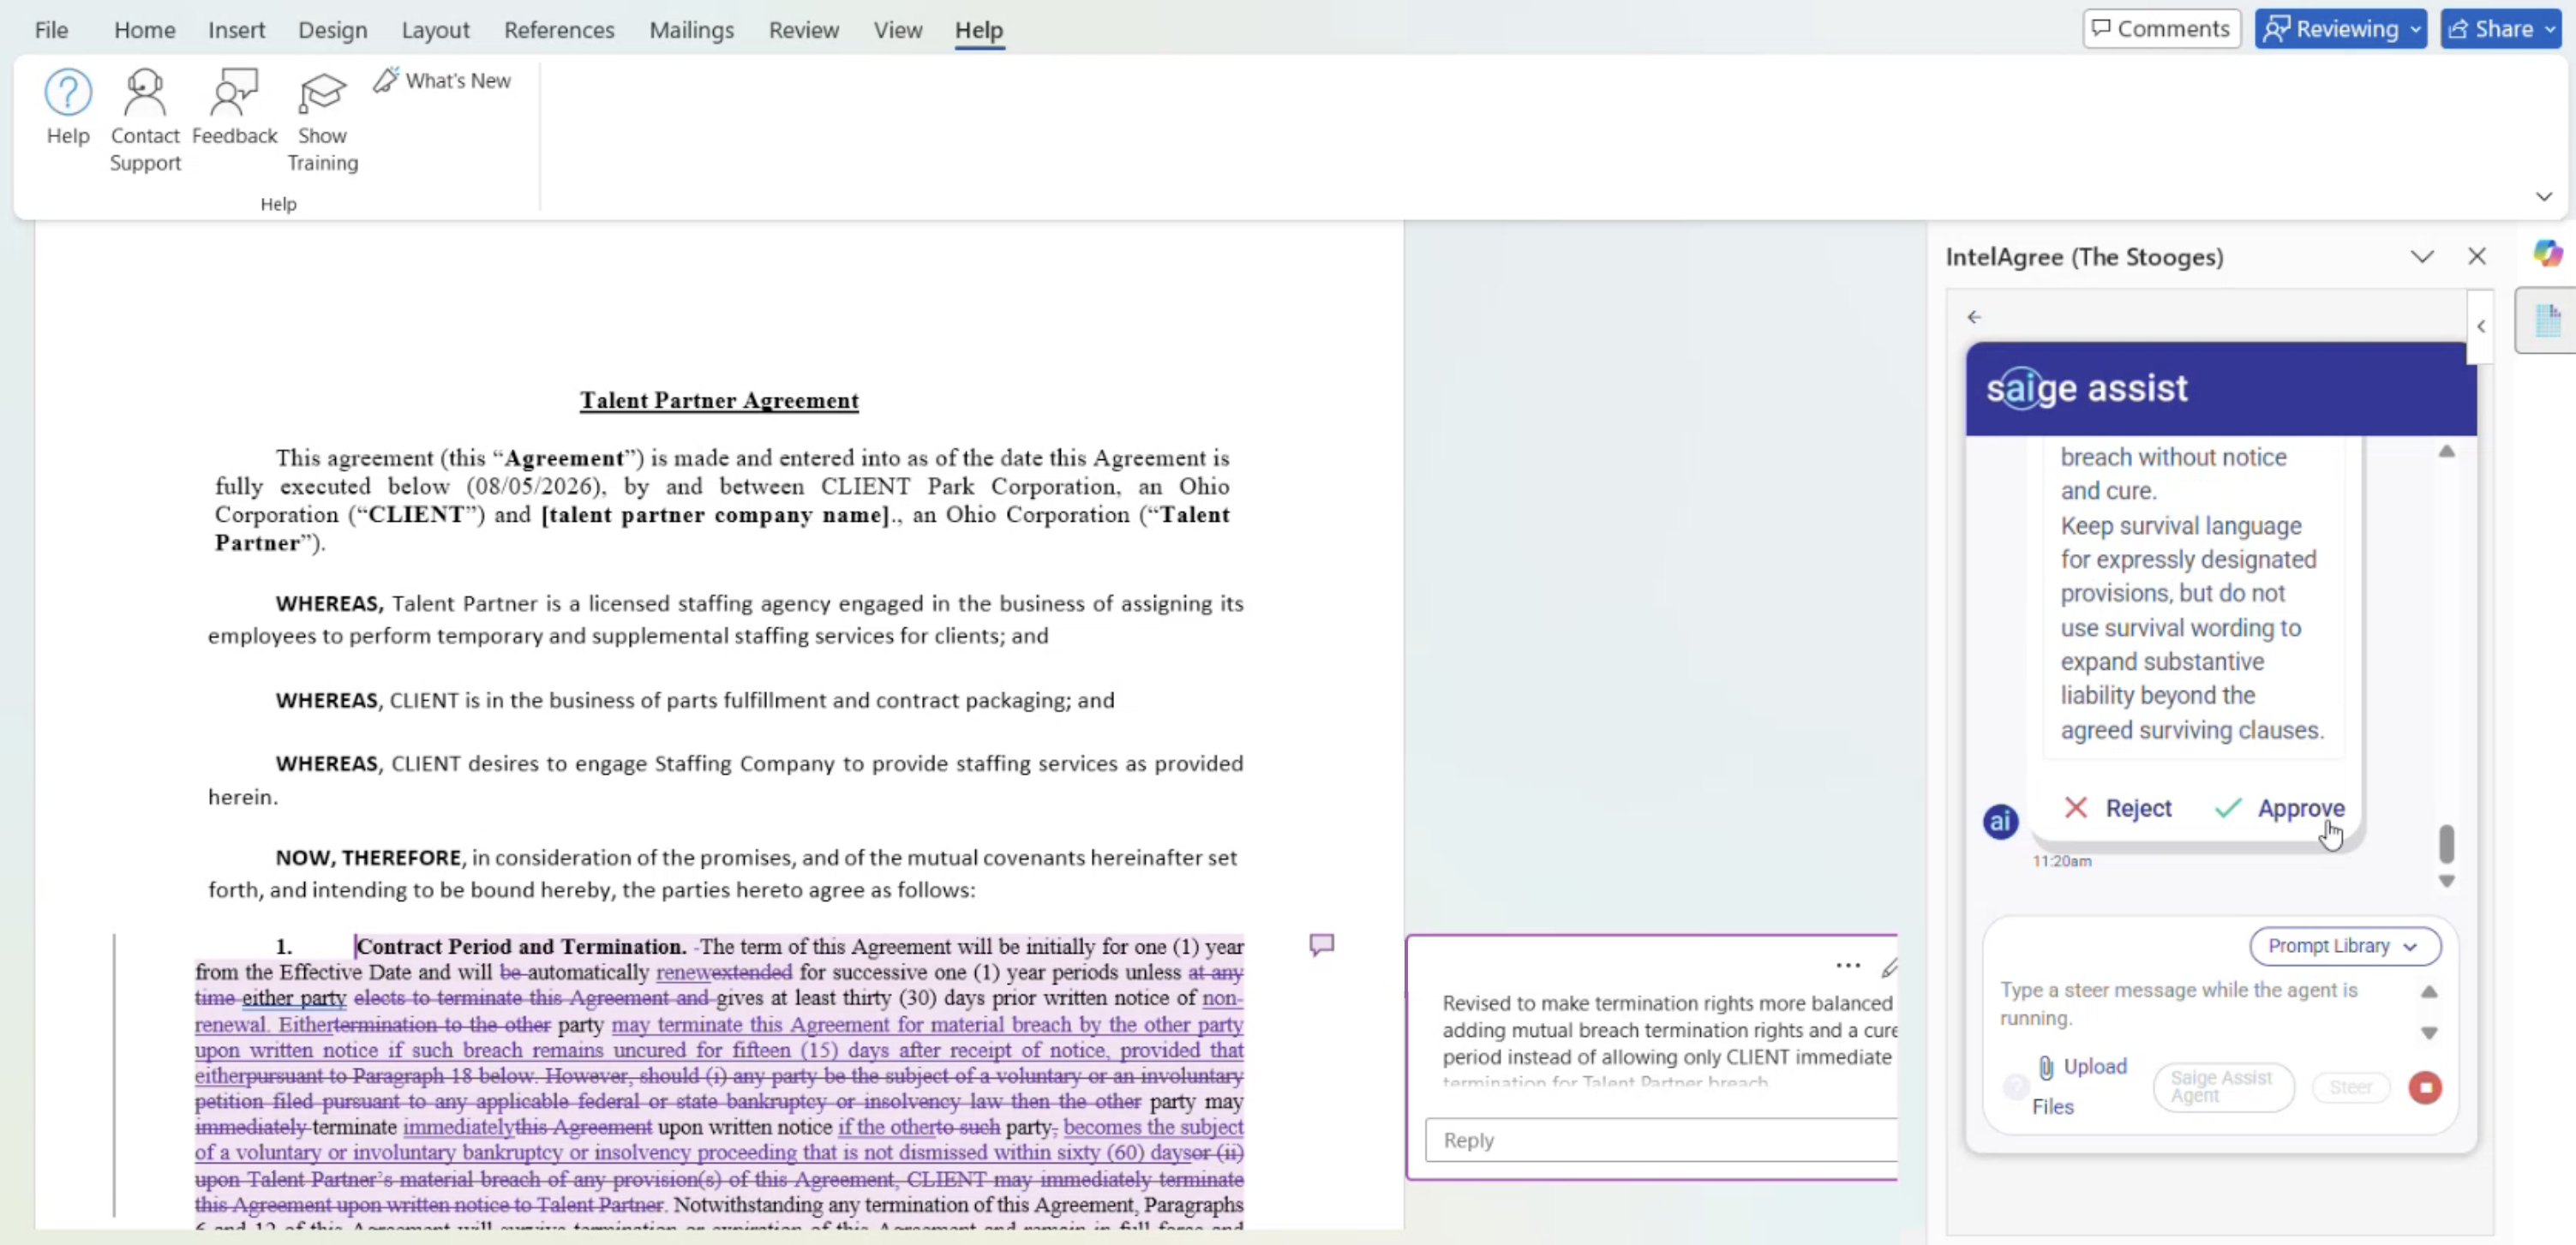The image size is (2576, 1245).
Task: Open the Layout tab
Action: point(435,30)
